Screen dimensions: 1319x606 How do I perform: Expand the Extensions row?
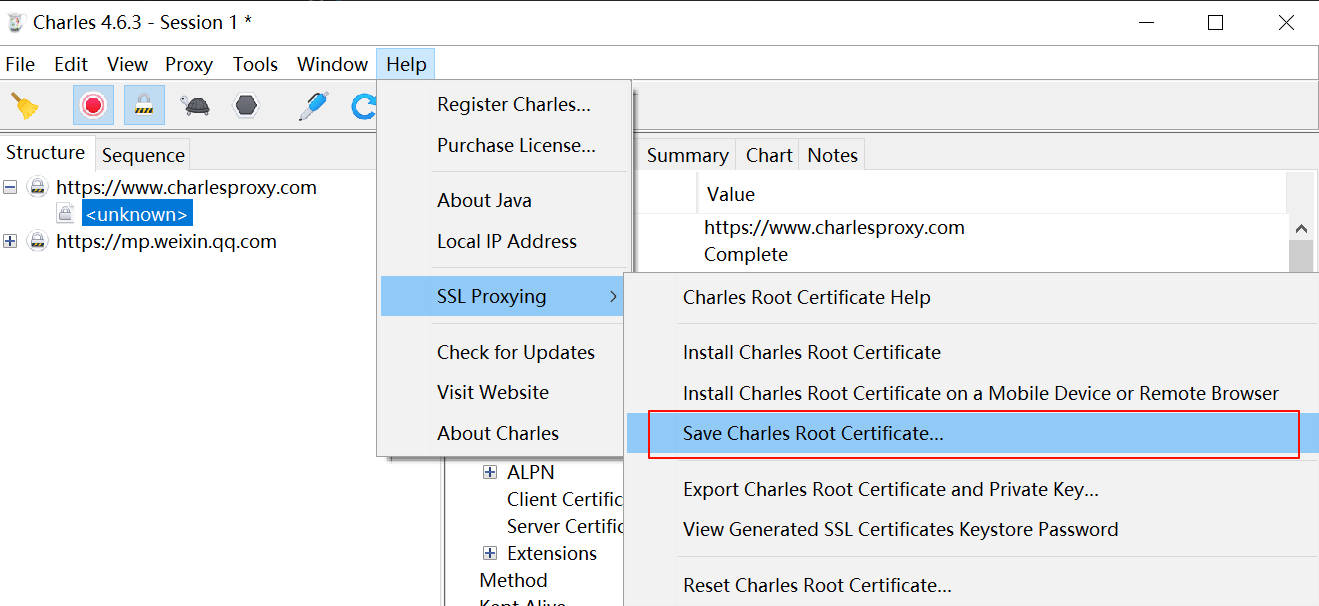[x=490, y=553]
